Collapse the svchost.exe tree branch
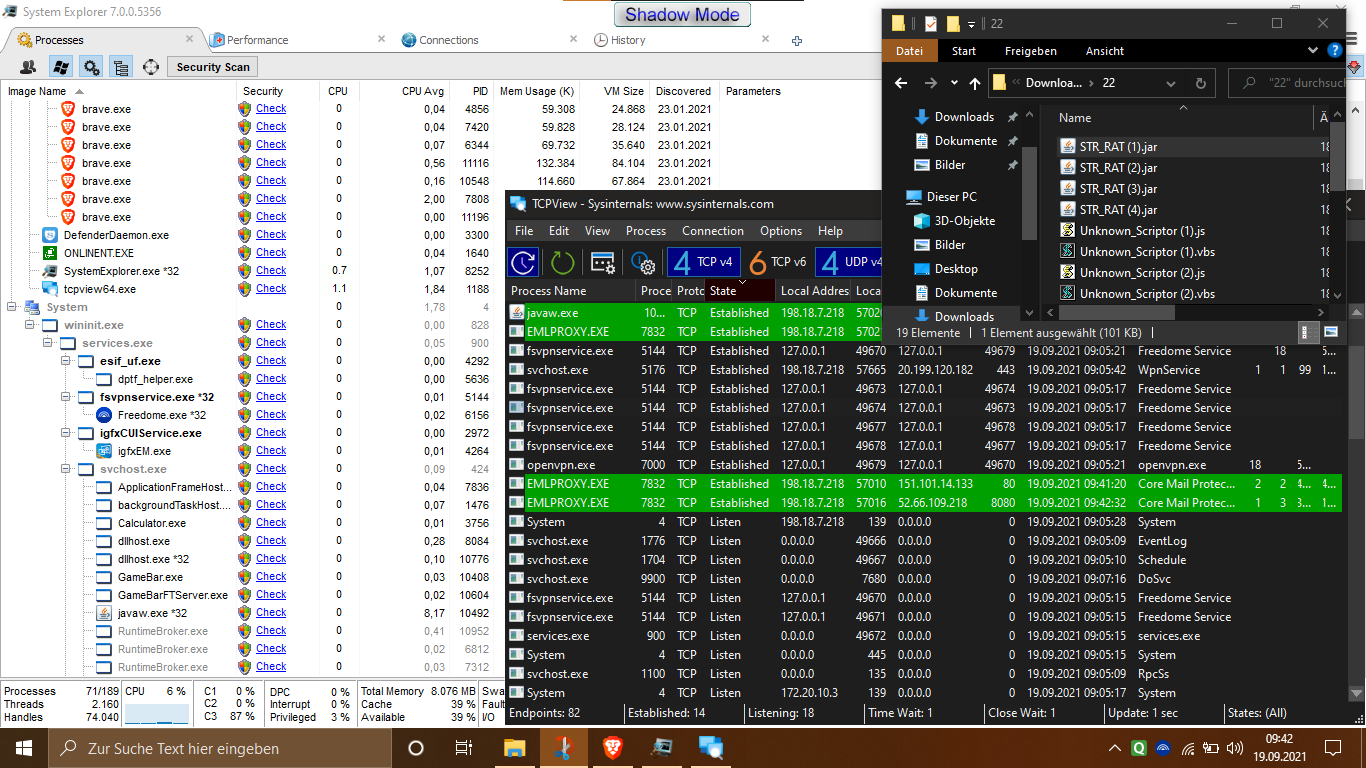Screen dimensions: 1366x768 (x=66, y=469)
